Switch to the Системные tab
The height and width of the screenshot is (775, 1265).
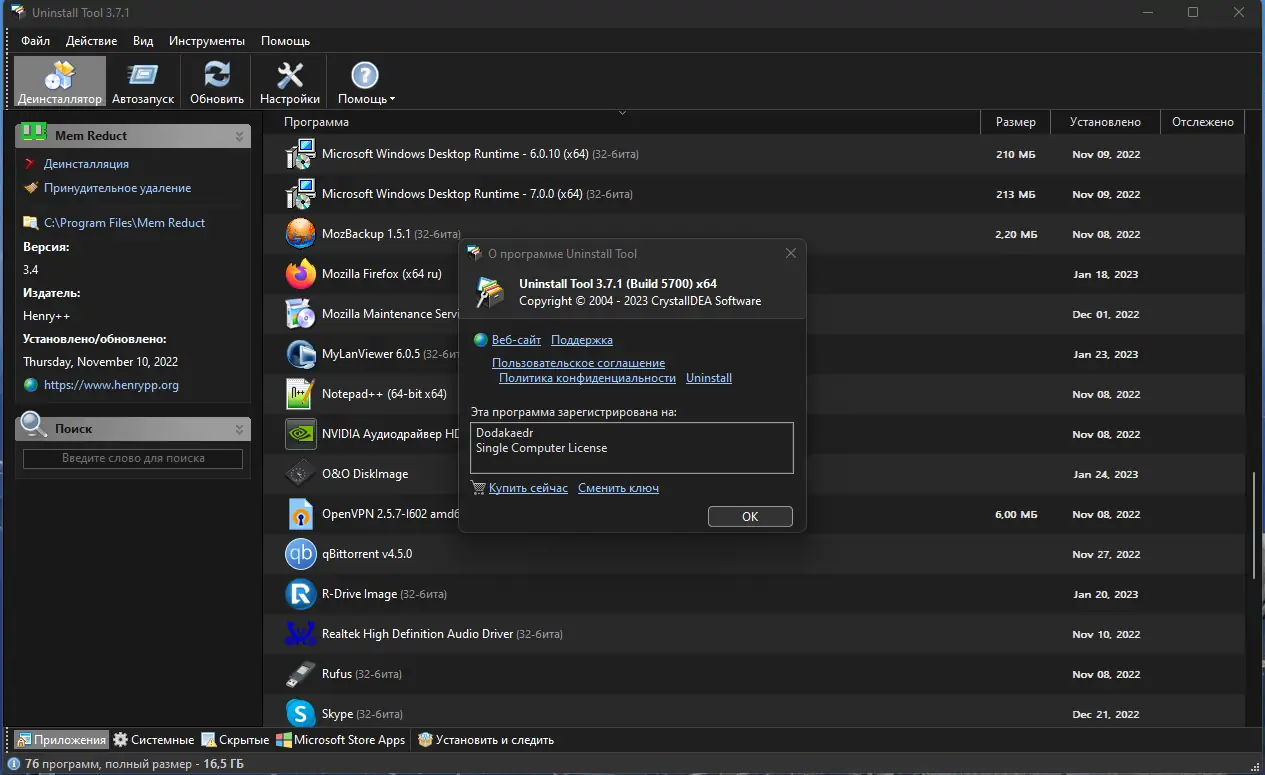coord(153,740)
